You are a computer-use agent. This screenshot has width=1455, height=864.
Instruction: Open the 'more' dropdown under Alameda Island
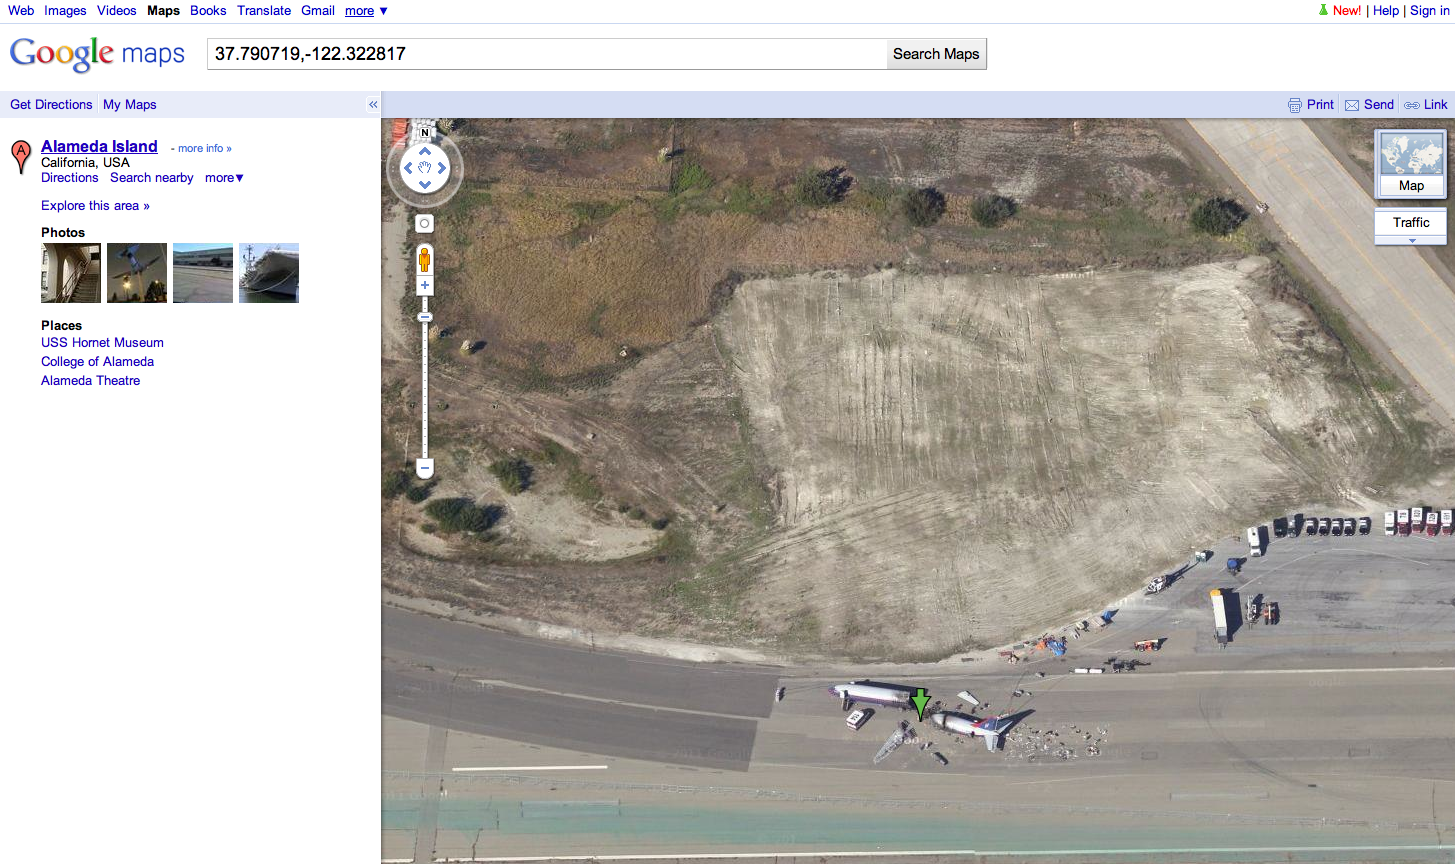point(224,178)
